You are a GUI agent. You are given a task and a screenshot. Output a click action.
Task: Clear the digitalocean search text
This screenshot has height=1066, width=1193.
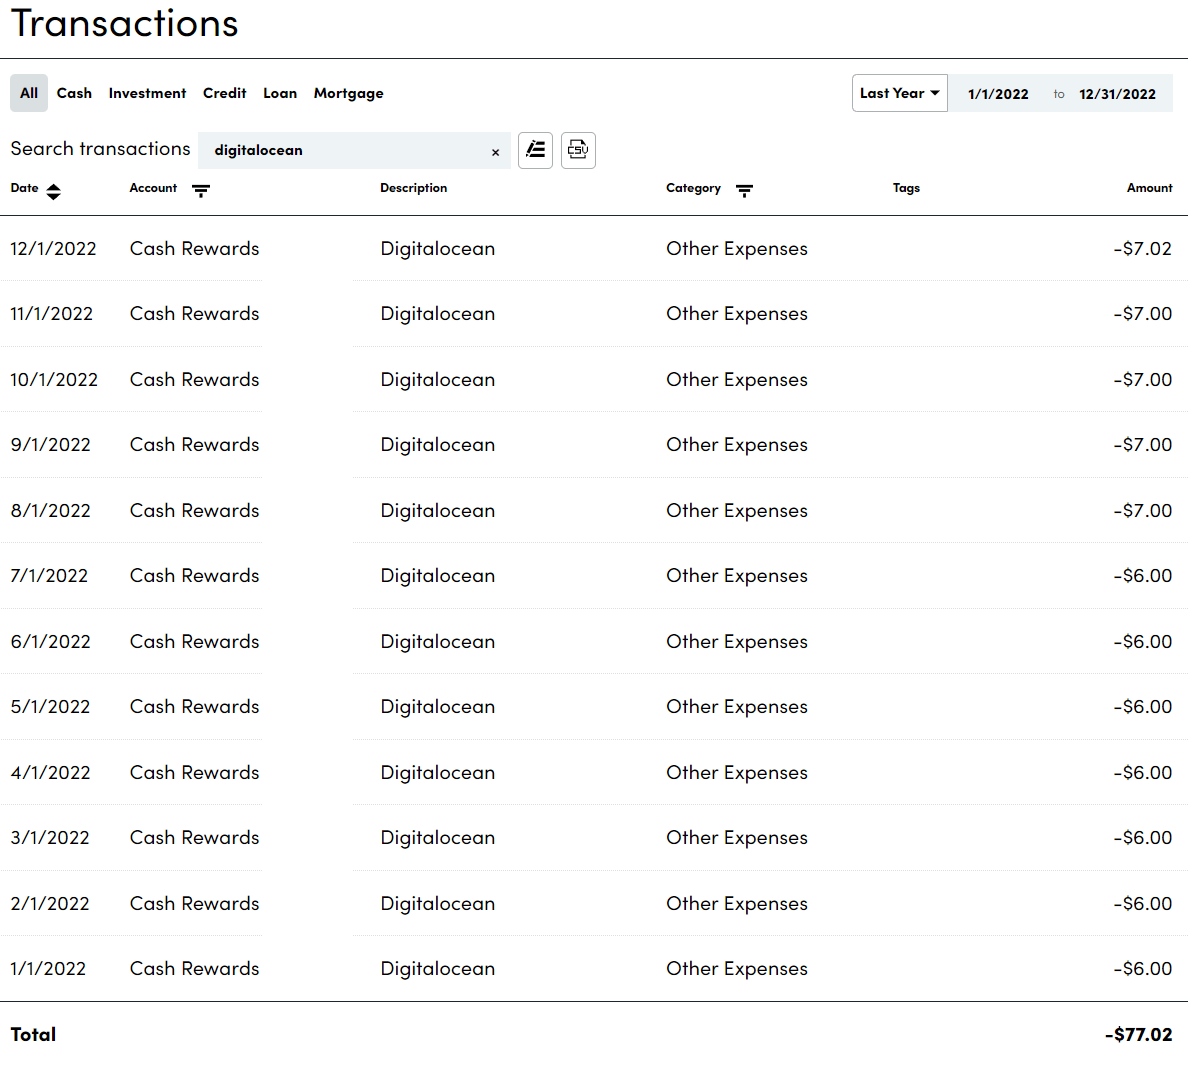[495, 152]
